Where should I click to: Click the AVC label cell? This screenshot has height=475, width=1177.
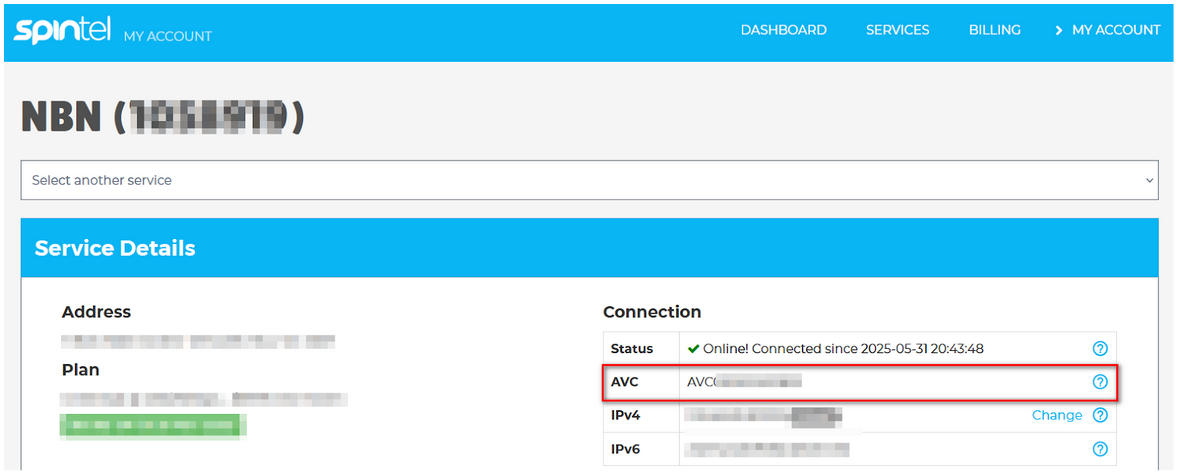[641, 382]
